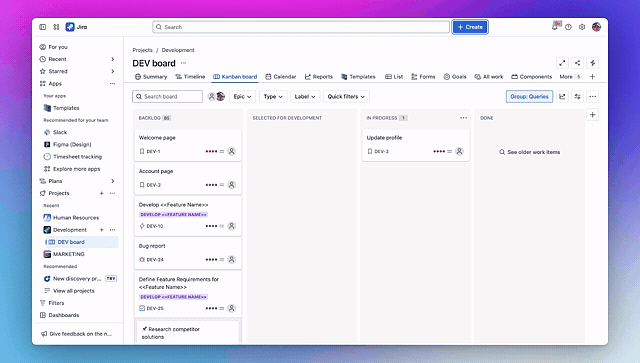Switch to the Reports tab
Screen dimensions: 640x363
click(319, 77)
